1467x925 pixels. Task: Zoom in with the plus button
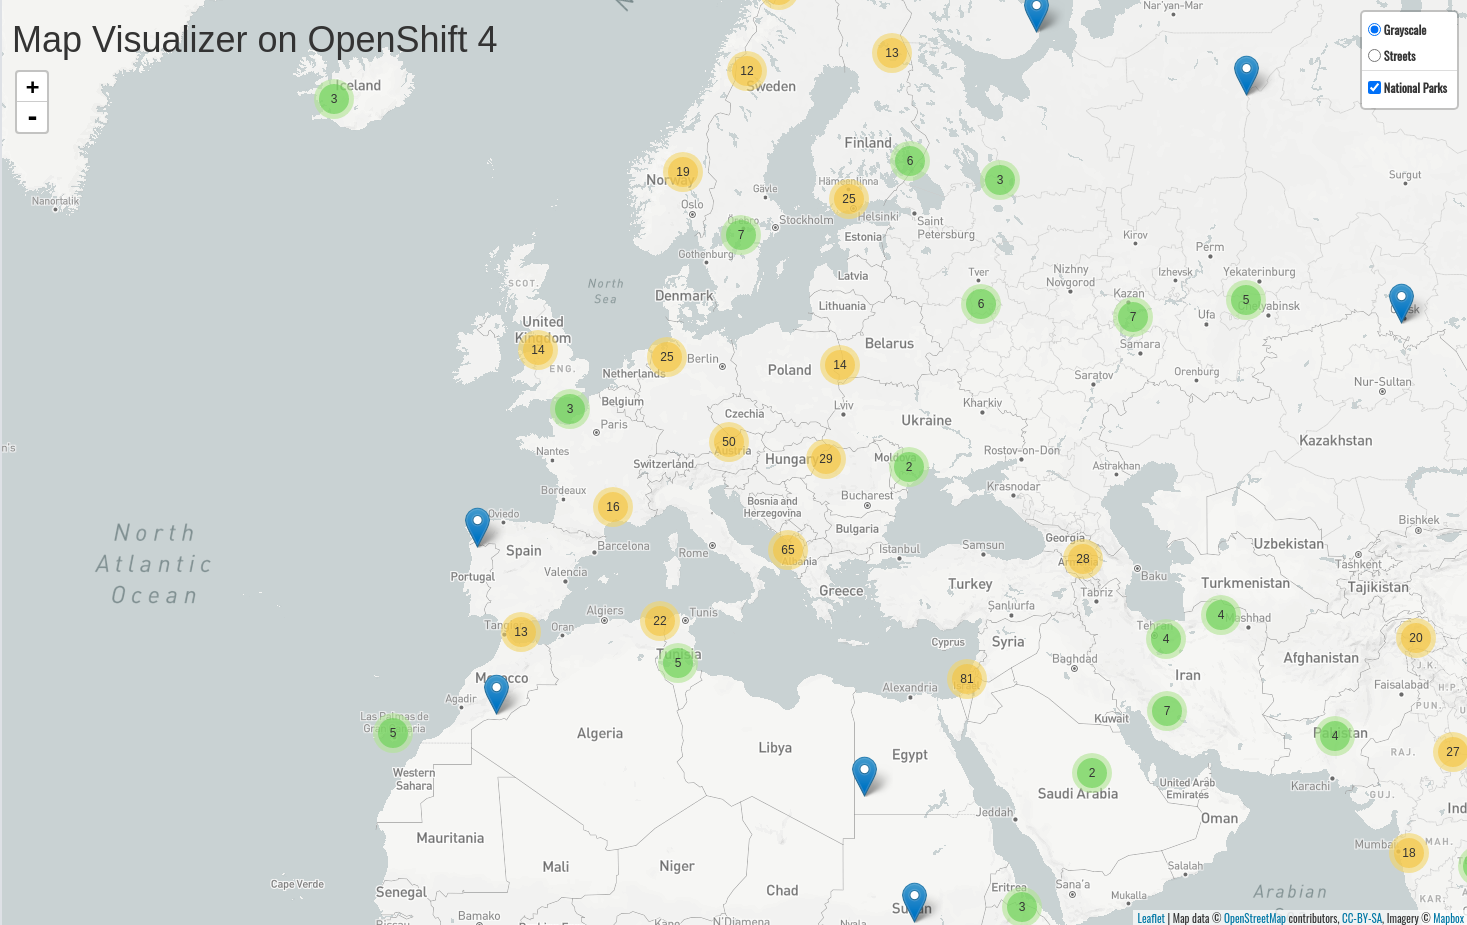point(32,87)
